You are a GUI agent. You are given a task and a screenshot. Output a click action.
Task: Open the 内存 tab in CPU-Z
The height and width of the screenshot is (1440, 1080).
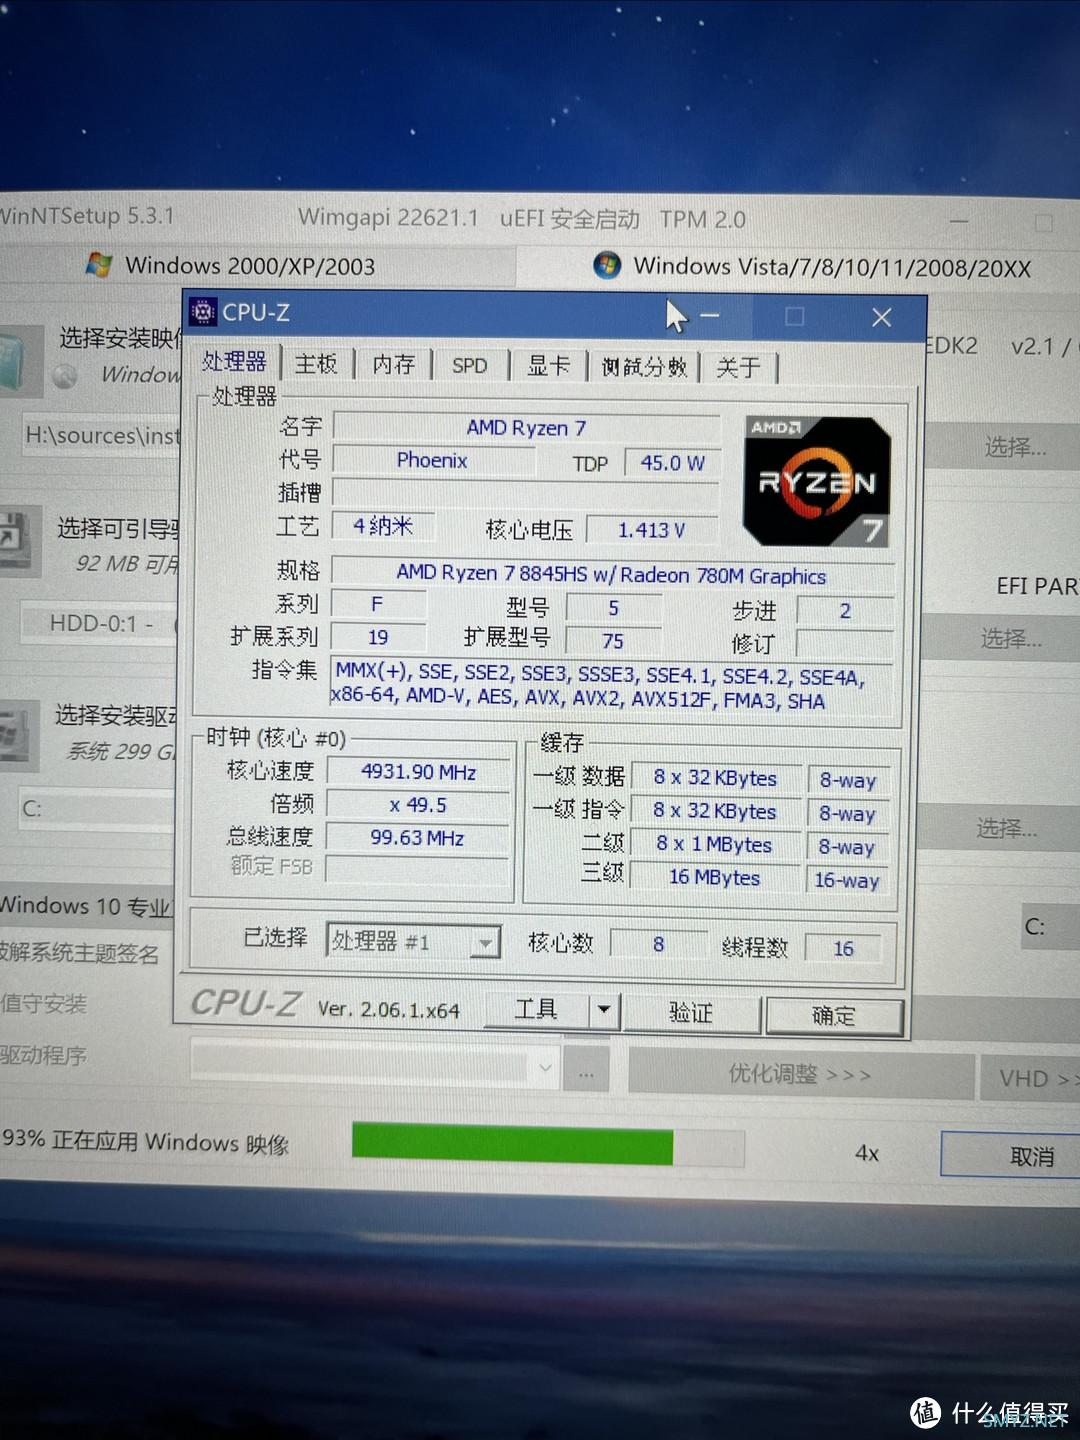[393, 365]
